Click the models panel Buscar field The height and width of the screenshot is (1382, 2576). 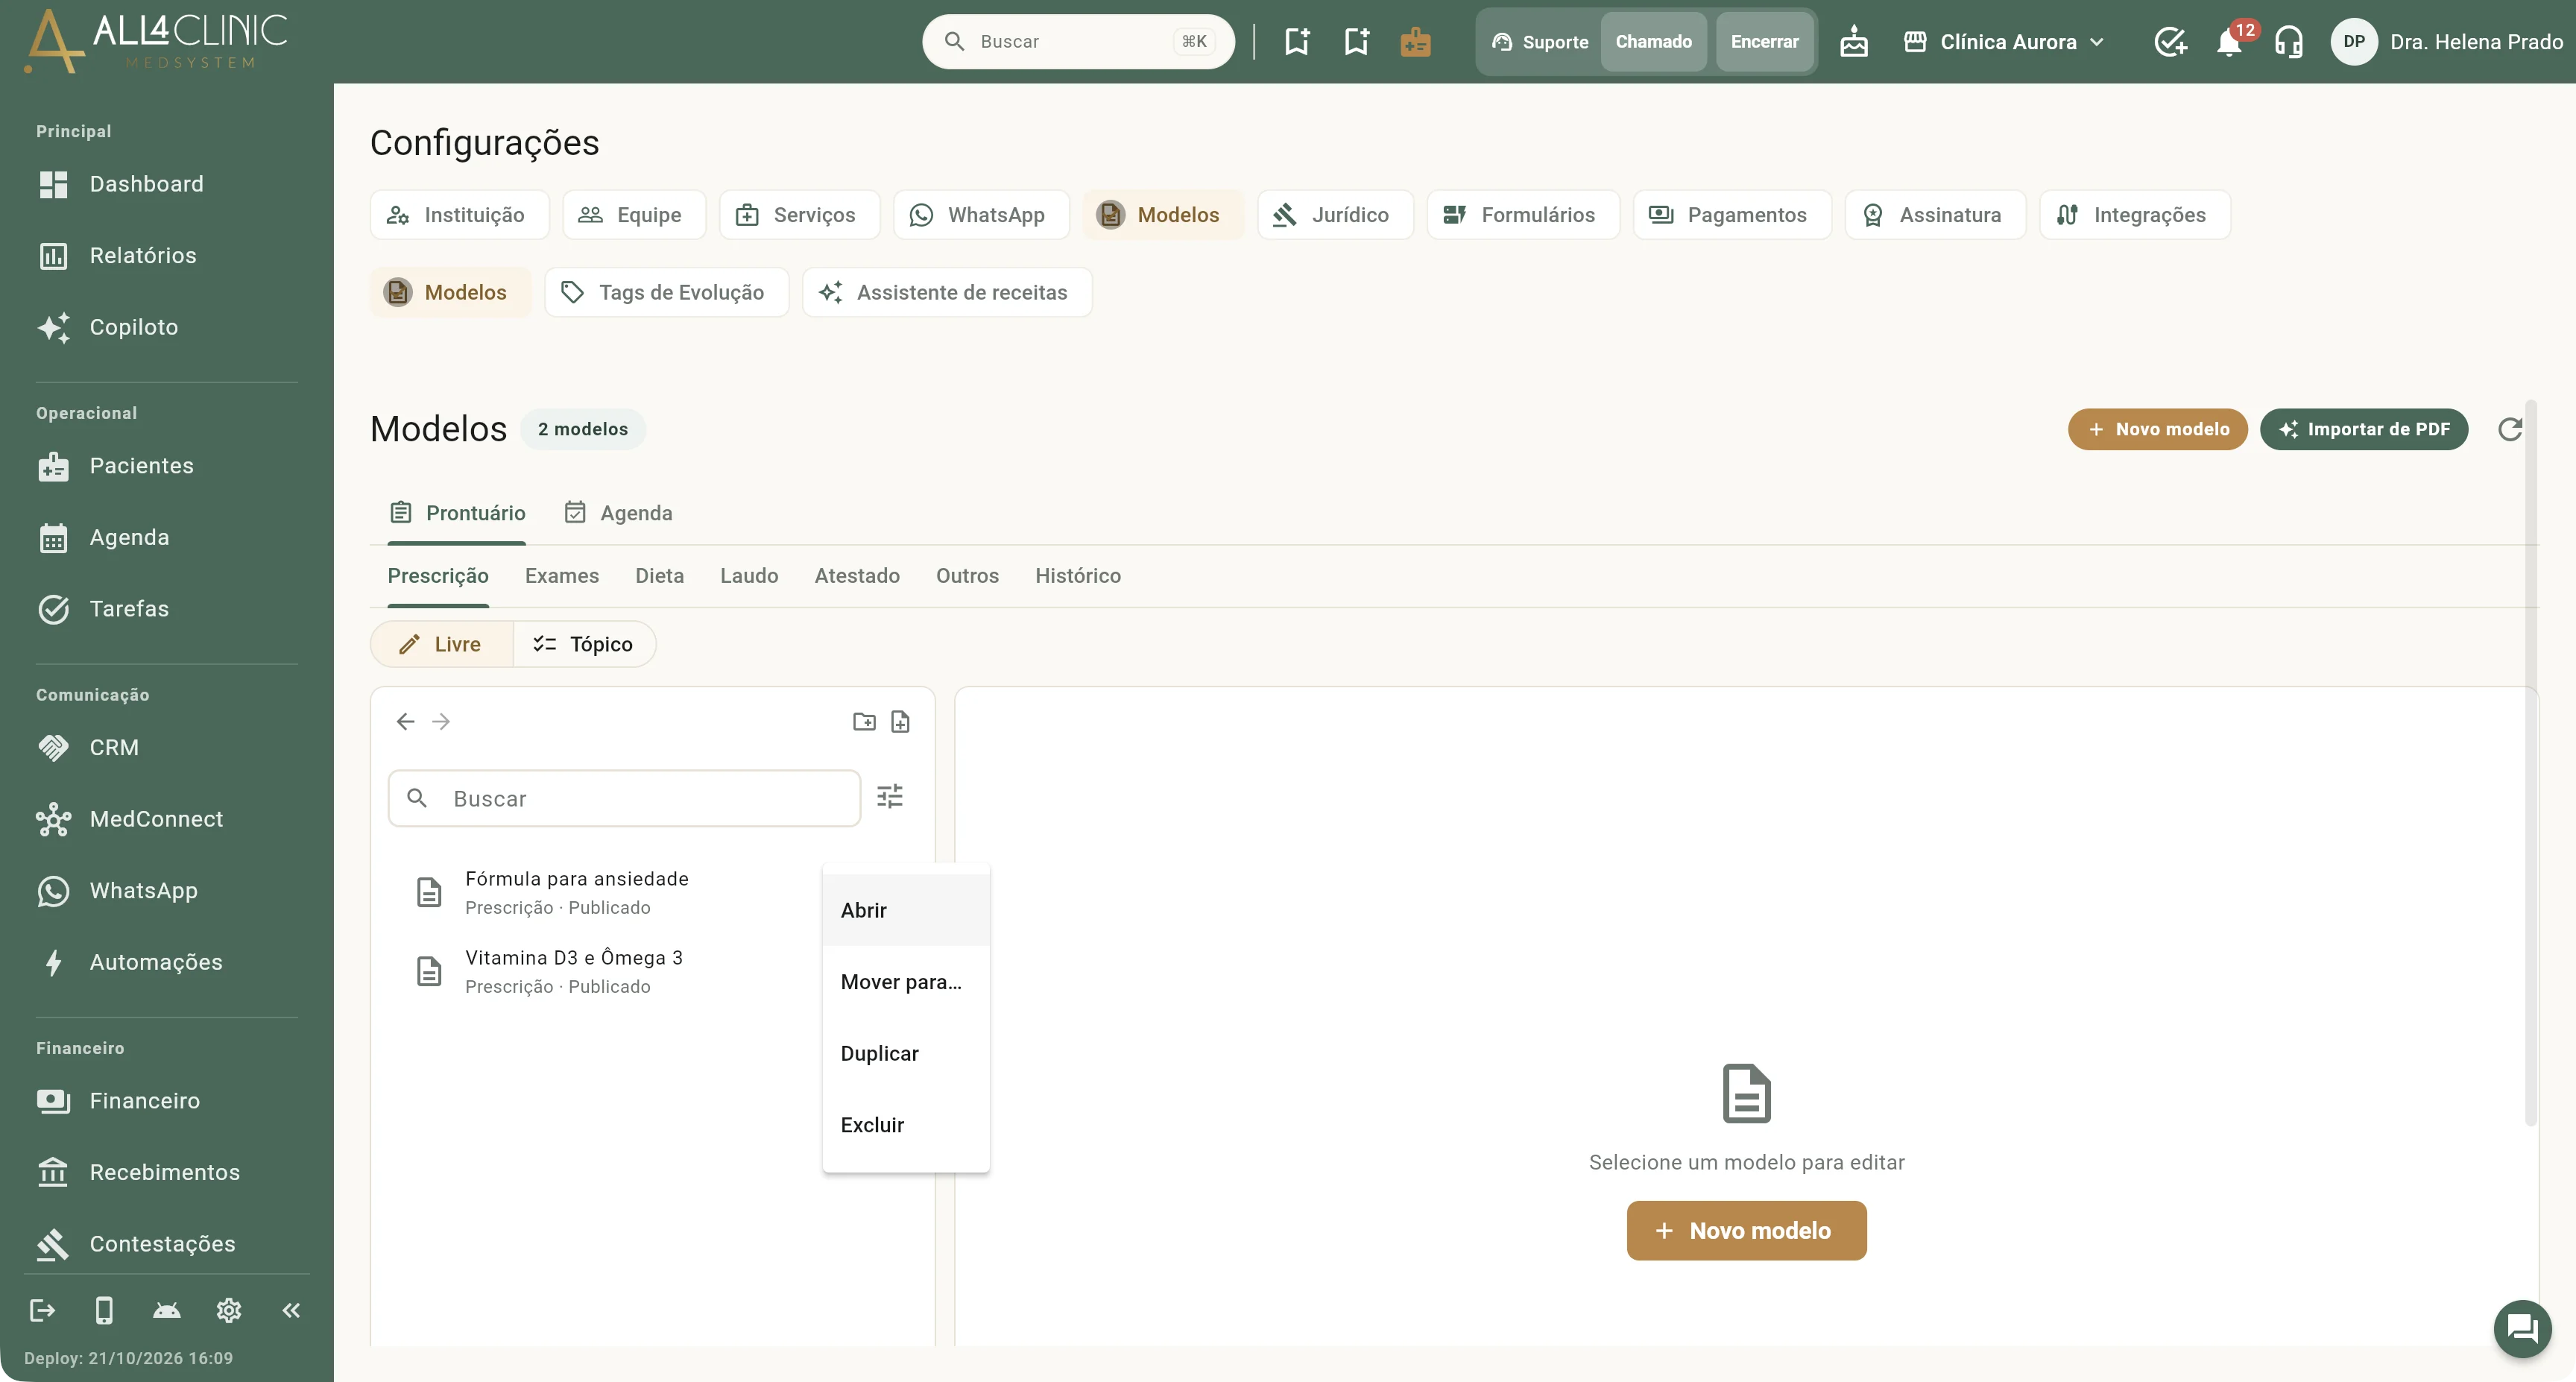(x=624, y=798)
